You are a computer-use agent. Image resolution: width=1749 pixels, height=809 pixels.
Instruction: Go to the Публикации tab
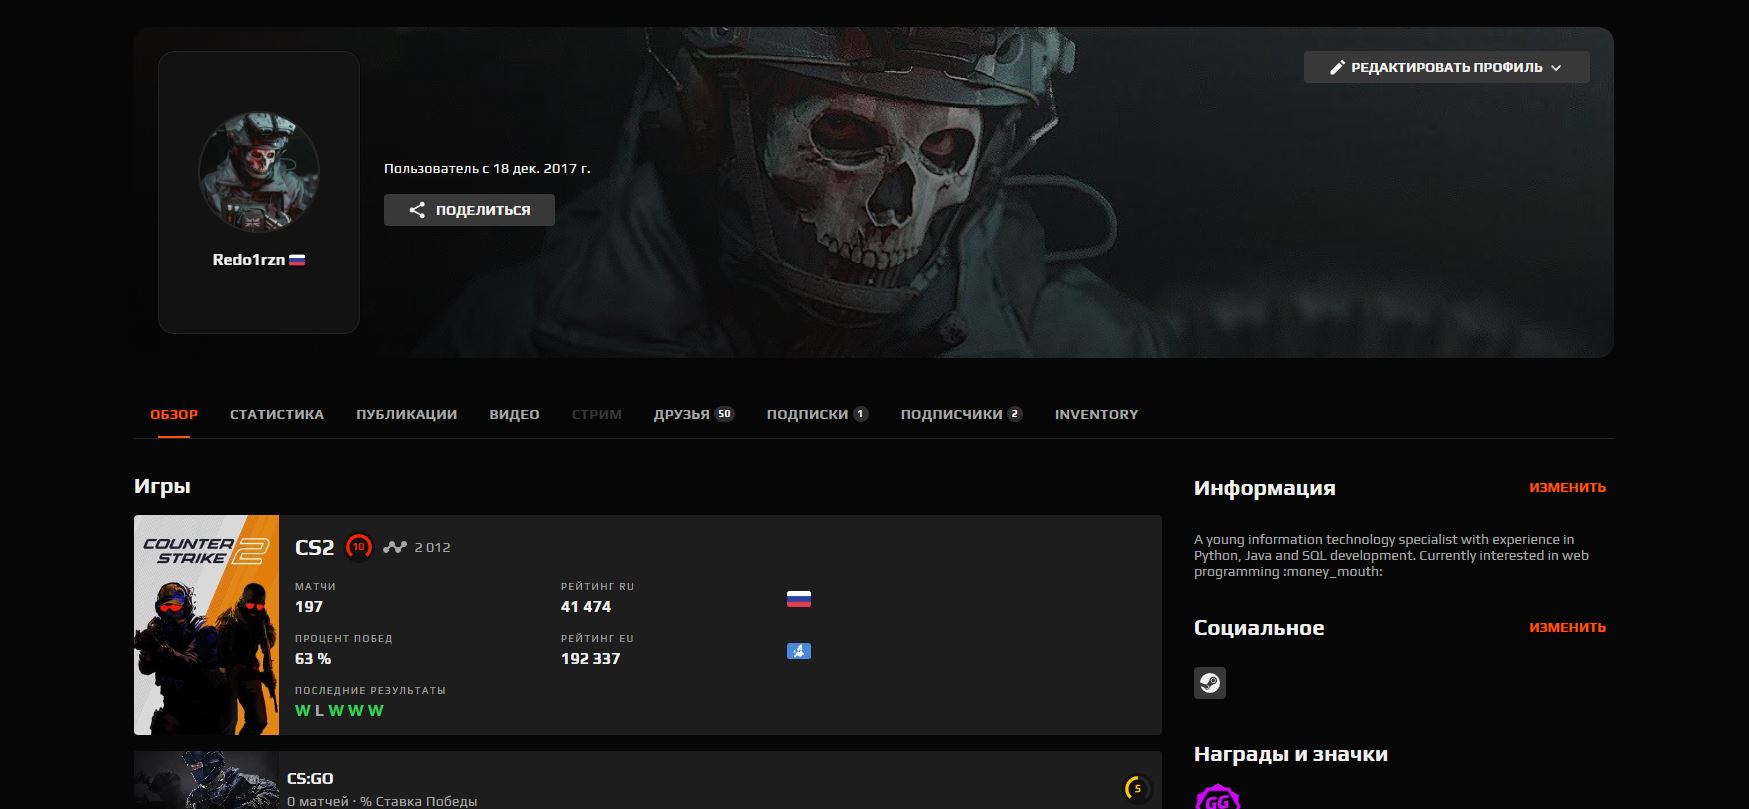coord(407,414)
